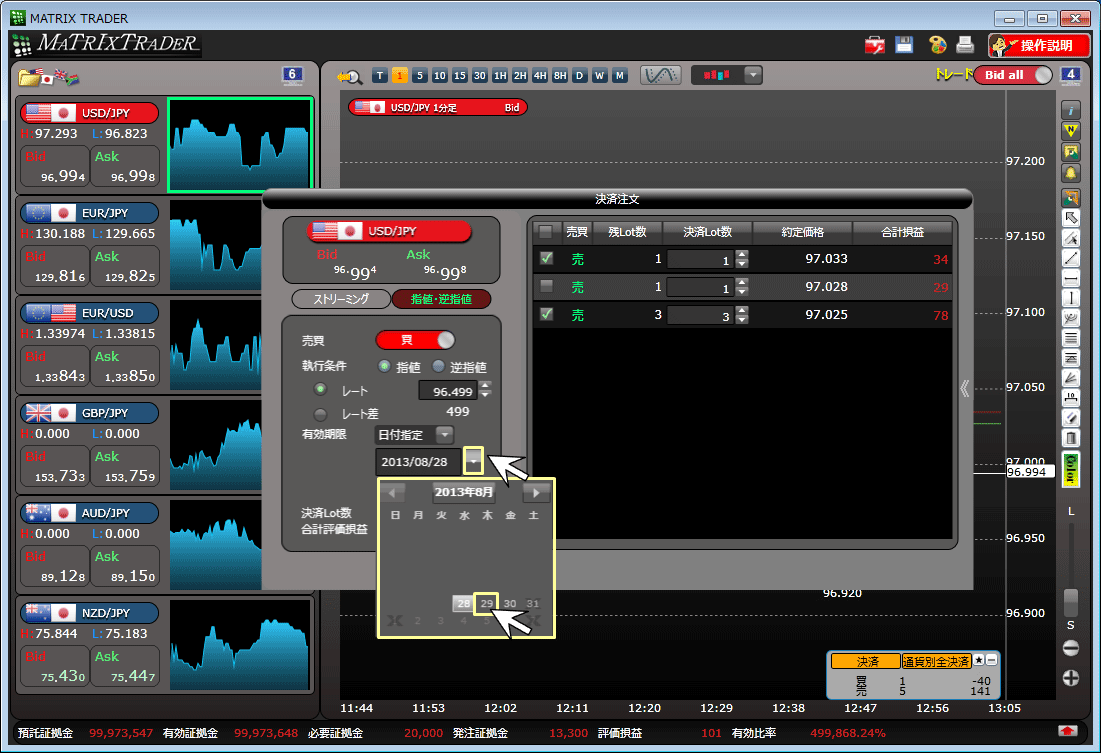Toggle the header select-all checkbox

coord(546,231)
